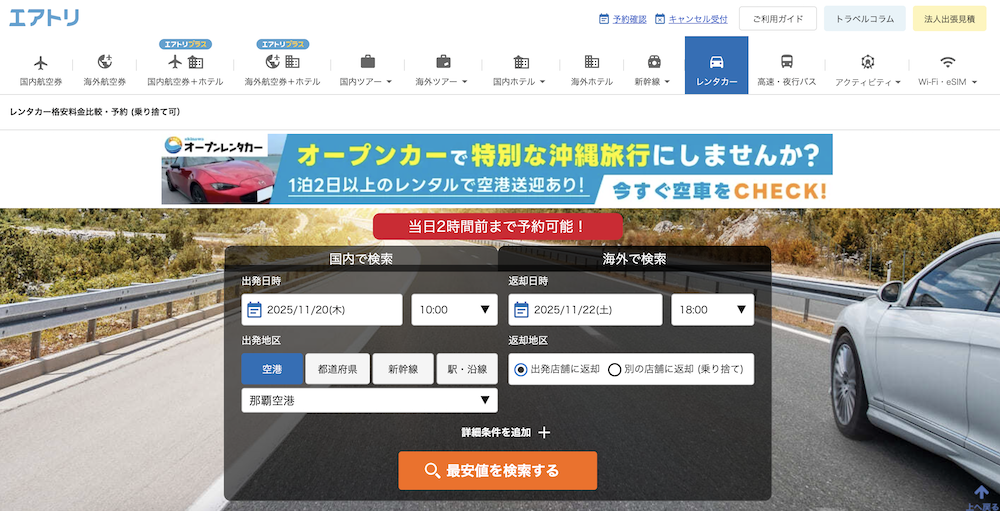Open the 18:00 return time dropdown

pos(712,310)
